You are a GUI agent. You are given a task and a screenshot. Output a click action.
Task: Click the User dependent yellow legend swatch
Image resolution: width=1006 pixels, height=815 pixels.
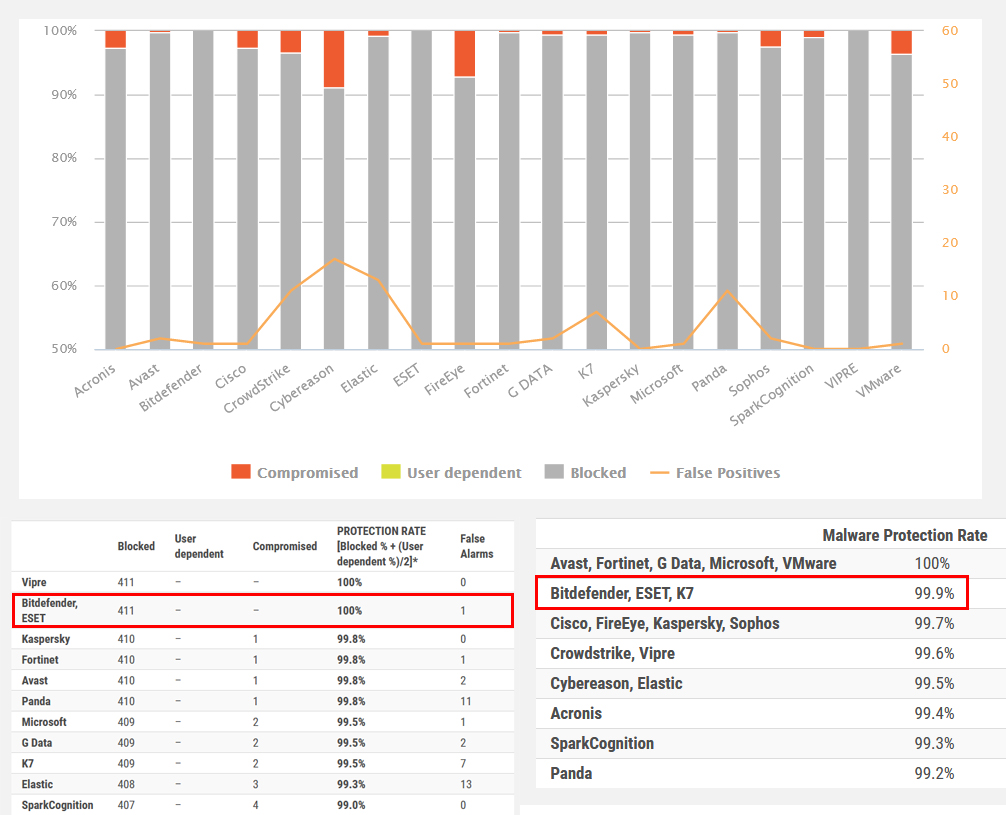391,472
